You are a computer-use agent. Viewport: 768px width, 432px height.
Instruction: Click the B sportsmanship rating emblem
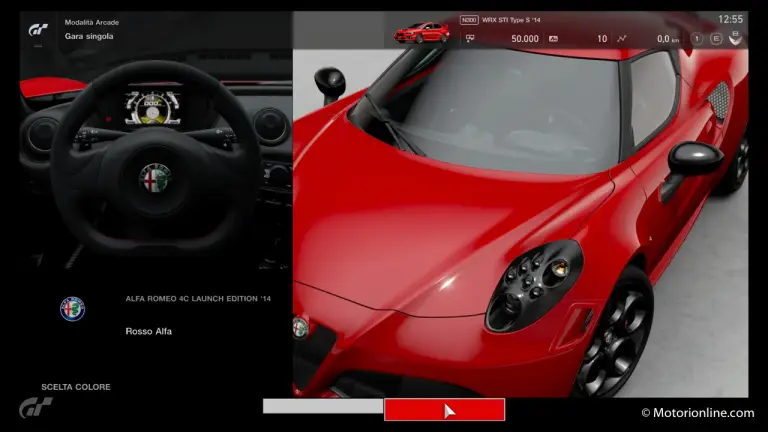[735, 38]
